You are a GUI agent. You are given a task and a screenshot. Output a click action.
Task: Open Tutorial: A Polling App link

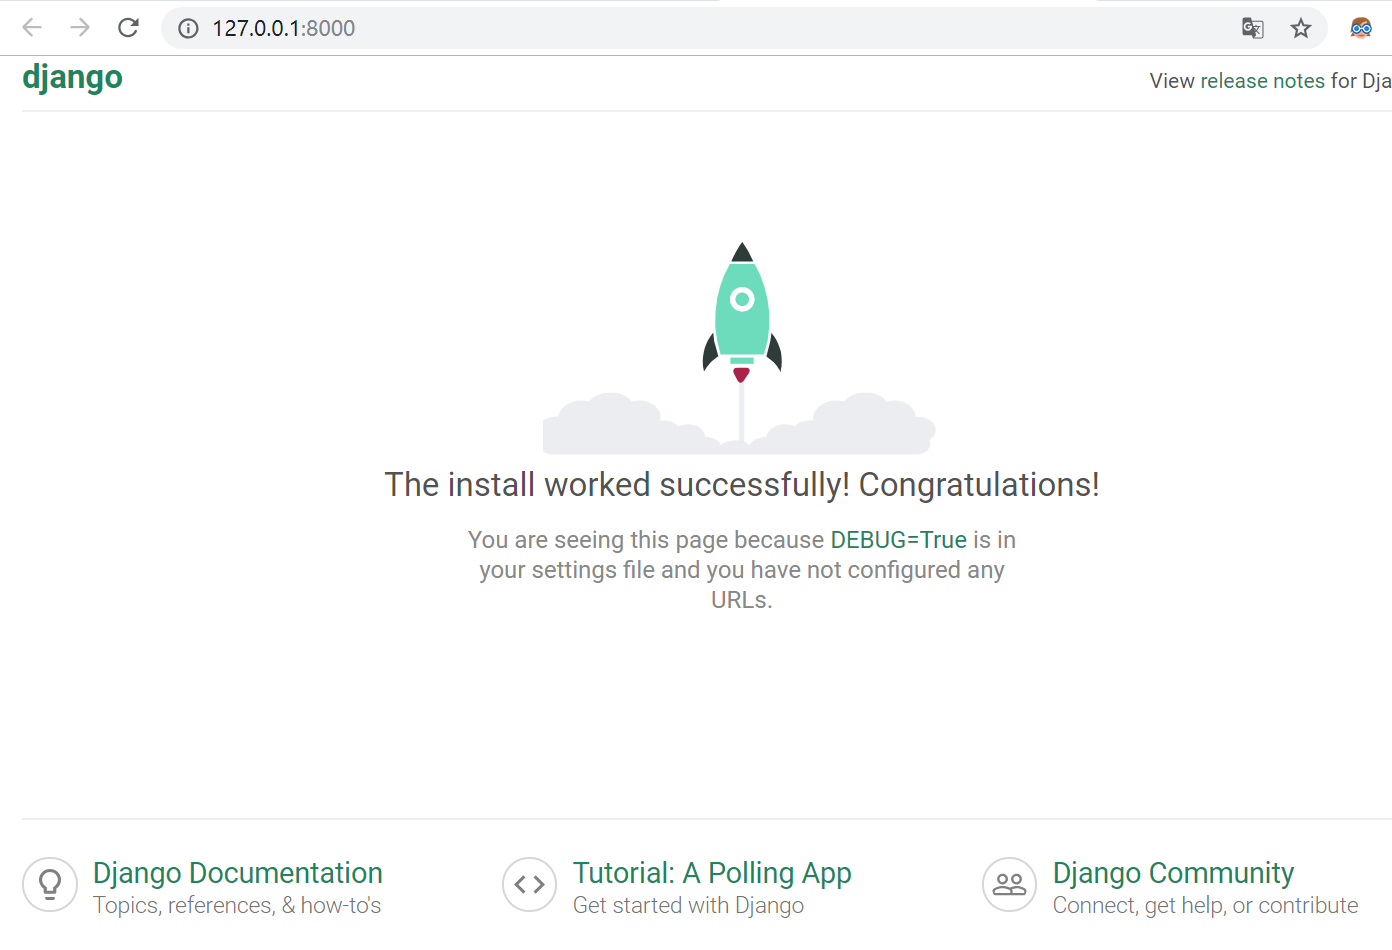coord(712,873)
